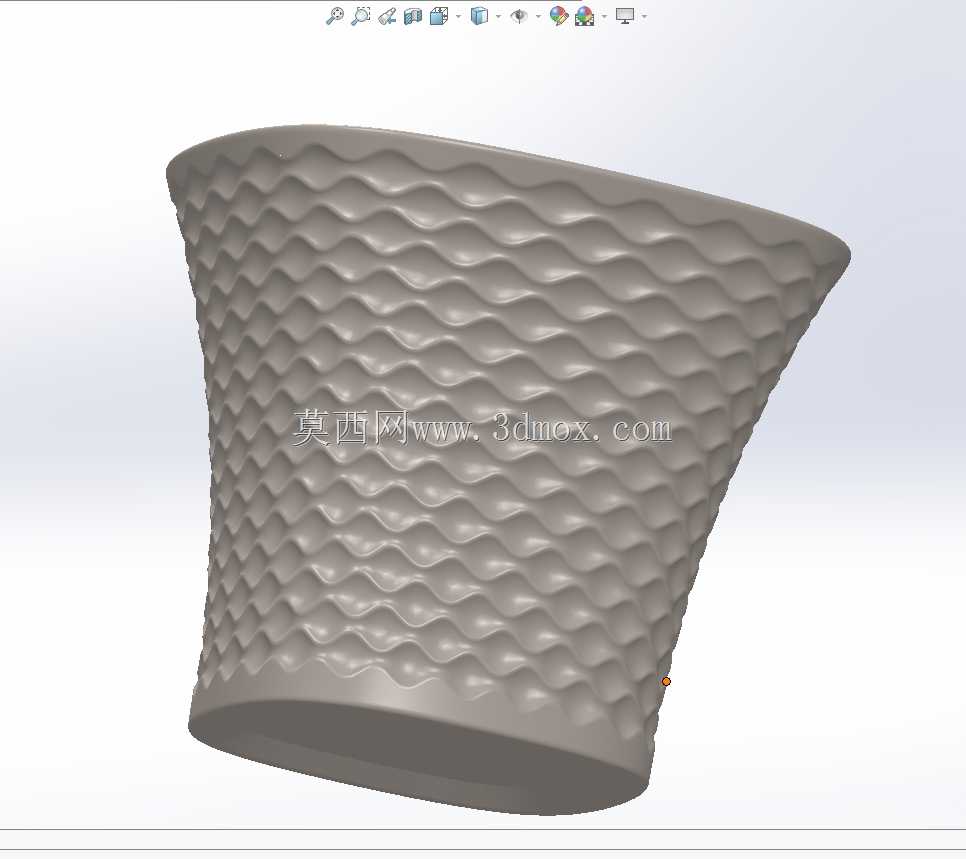Expand the Display Style dropdown arrow

pyautogui.click(x=498, y=17)
